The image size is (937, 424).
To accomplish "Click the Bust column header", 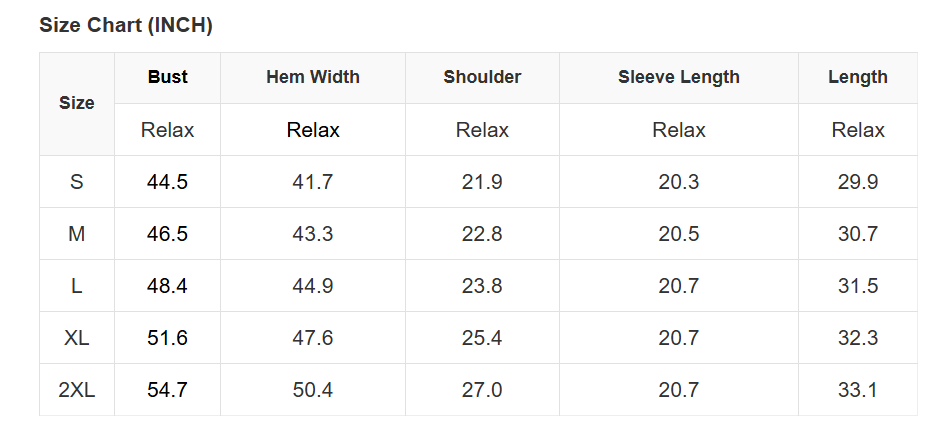I will (x=168, y=77).
